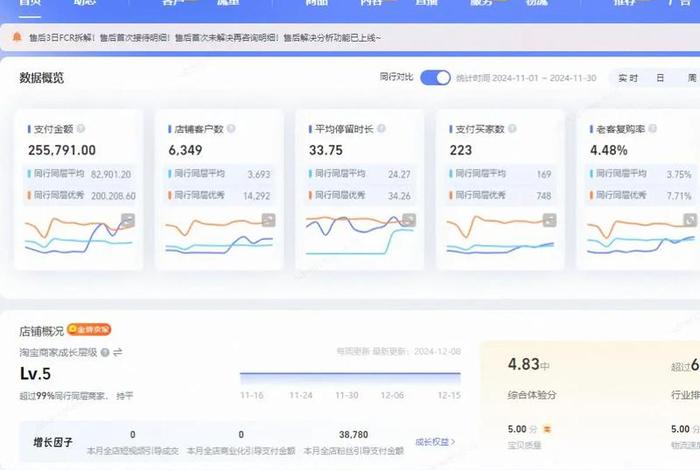Click the 4.83 综合体验分 score
700x470 pixels.
(x=524, y=364)
